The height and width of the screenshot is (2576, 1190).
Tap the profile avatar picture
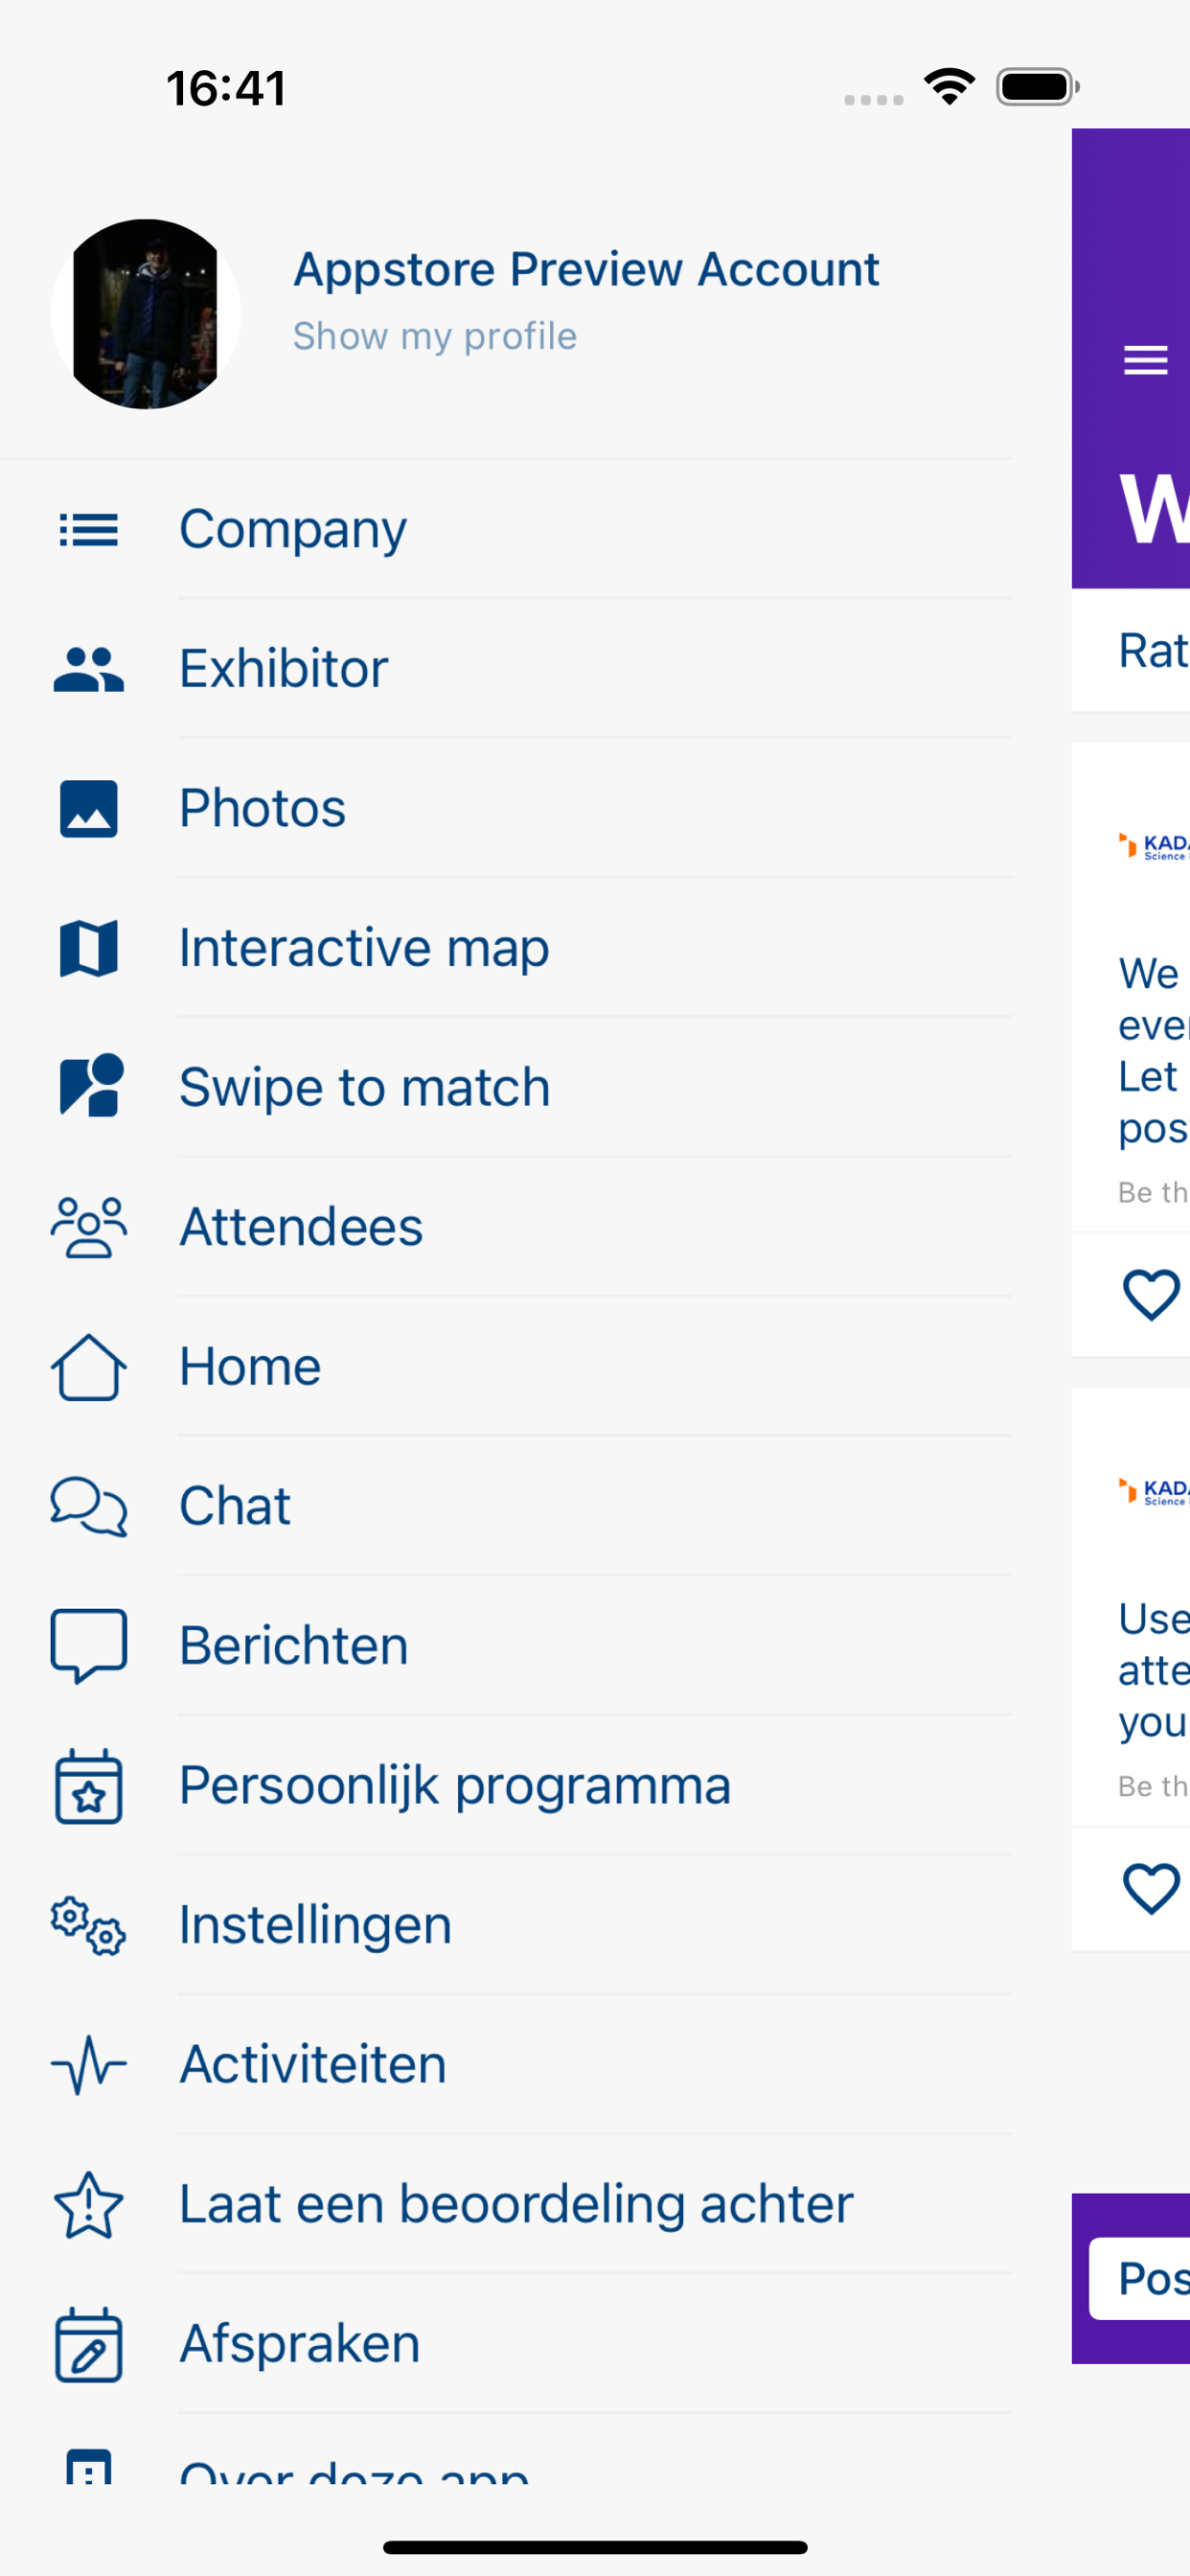click(x=146, y=314)
